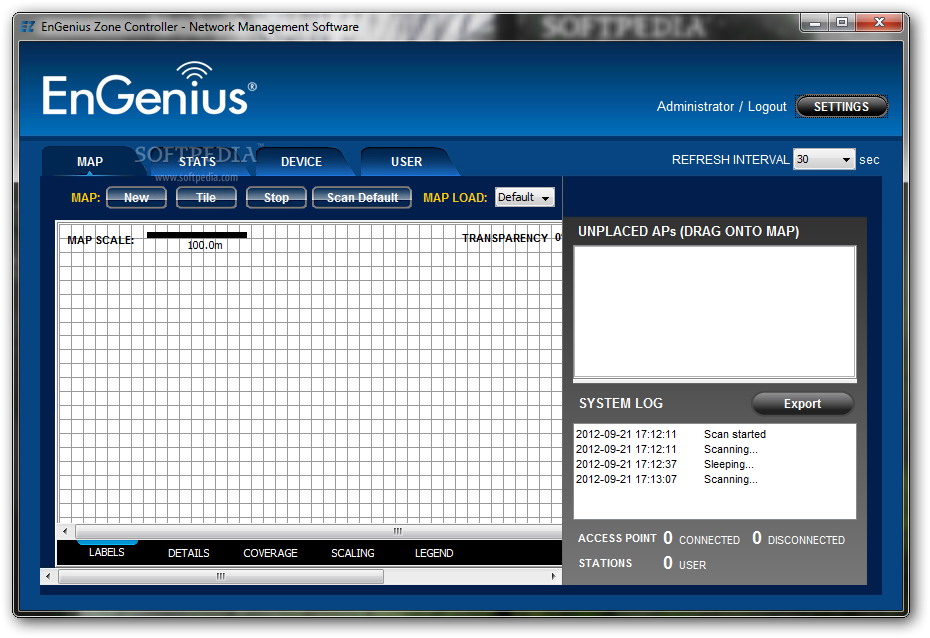This screenshot has width=930, height=638.
Task: Click the outer scrollbar left arrow
Action: coord(48,576)
